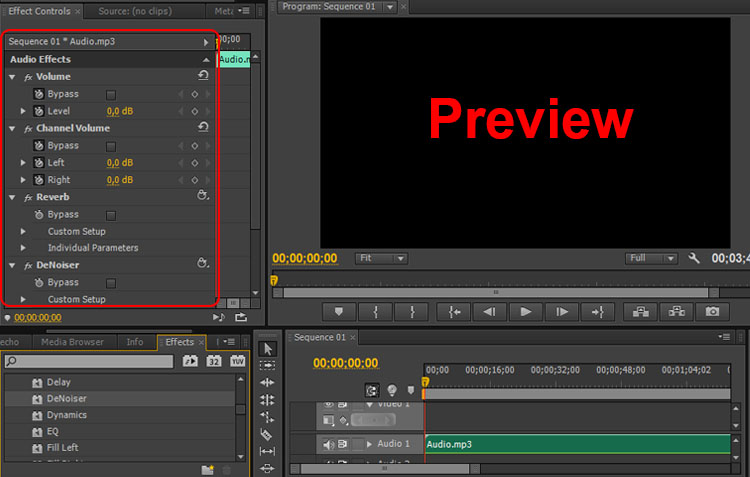Select the Sequence 01 timeline tab
Image resolution: width=750 pixels, height=477 pixels.
320,337
